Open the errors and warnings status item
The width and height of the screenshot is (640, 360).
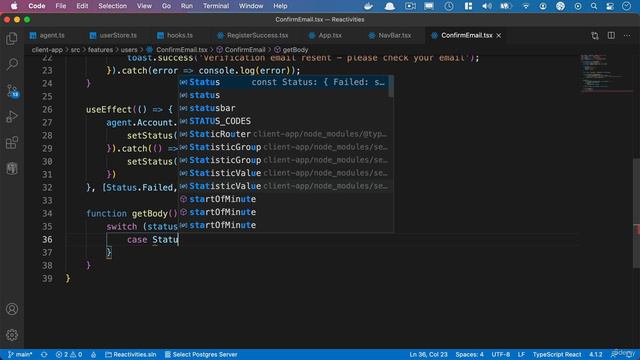pyautogui.click(x=69, y=354)
